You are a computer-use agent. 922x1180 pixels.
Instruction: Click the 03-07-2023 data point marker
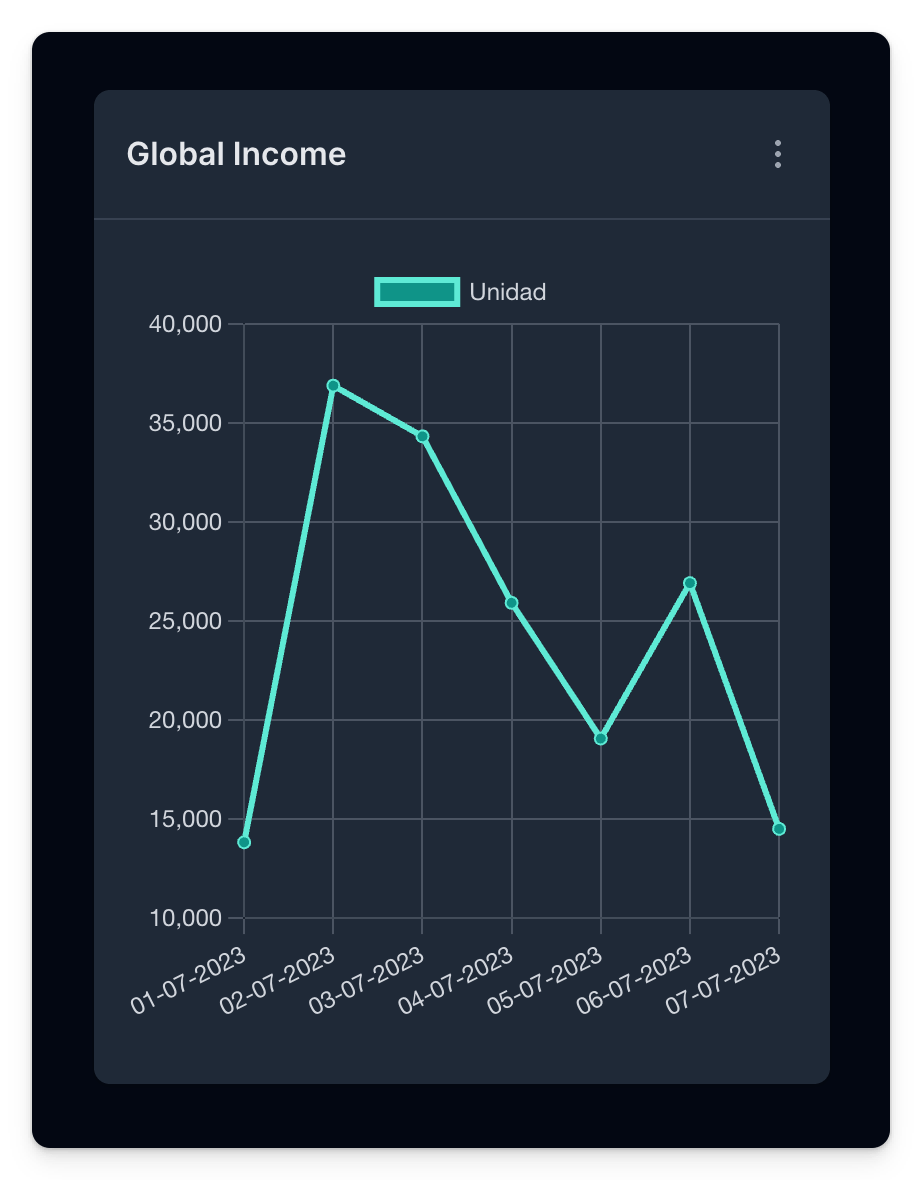pyautogui.click(x=422, y=436)
